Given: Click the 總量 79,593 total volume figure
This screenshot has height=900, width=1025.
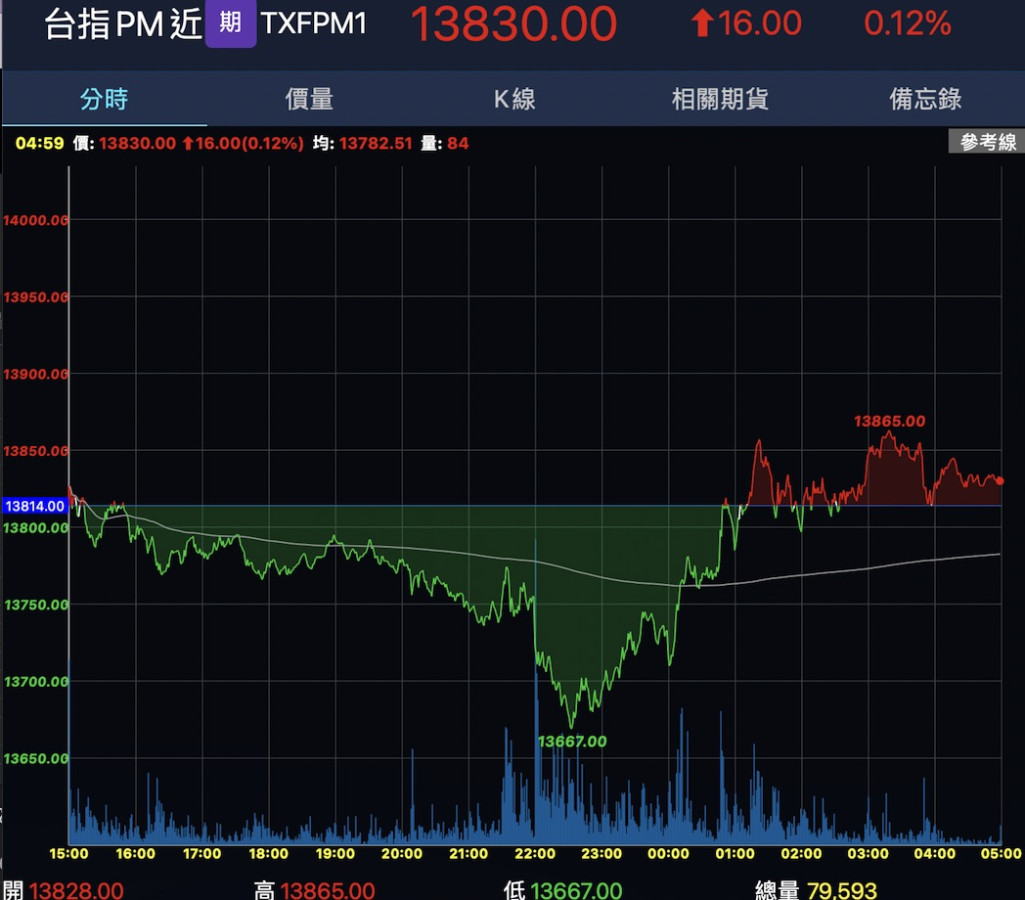Looking at the screenshot, I should point(815,890).
